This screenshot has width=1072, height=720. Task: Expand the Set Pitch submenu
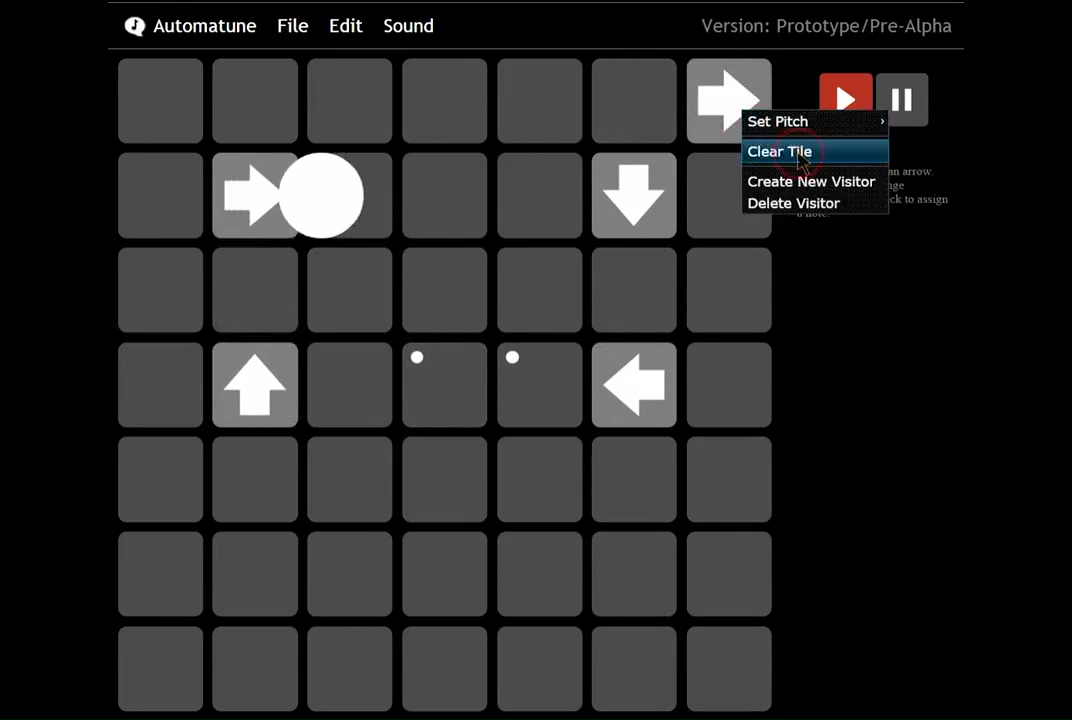click(x=778, y=122)
